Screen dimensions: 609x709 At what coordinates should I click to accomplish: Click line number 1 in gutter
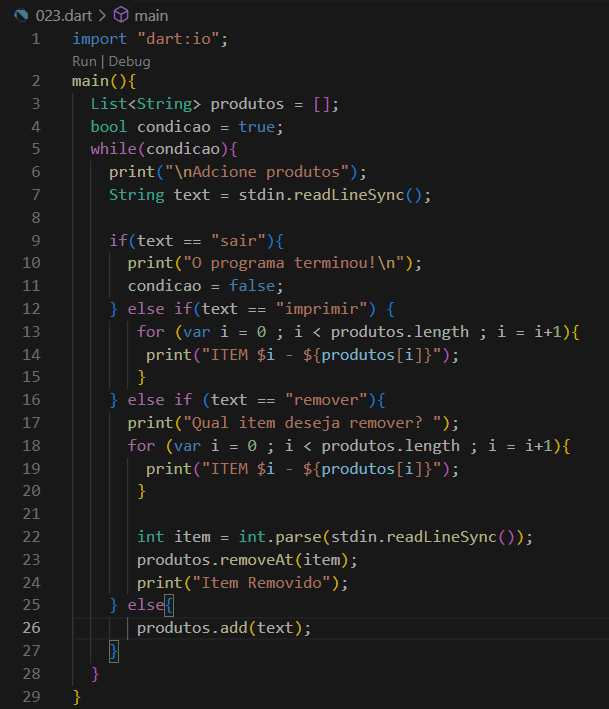tap(36, 39)
